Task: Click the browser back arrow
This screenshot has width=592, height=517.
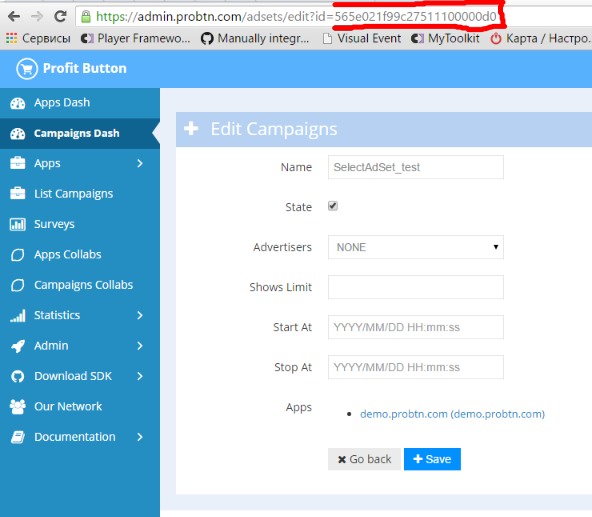Action: [x=14, y=16]
